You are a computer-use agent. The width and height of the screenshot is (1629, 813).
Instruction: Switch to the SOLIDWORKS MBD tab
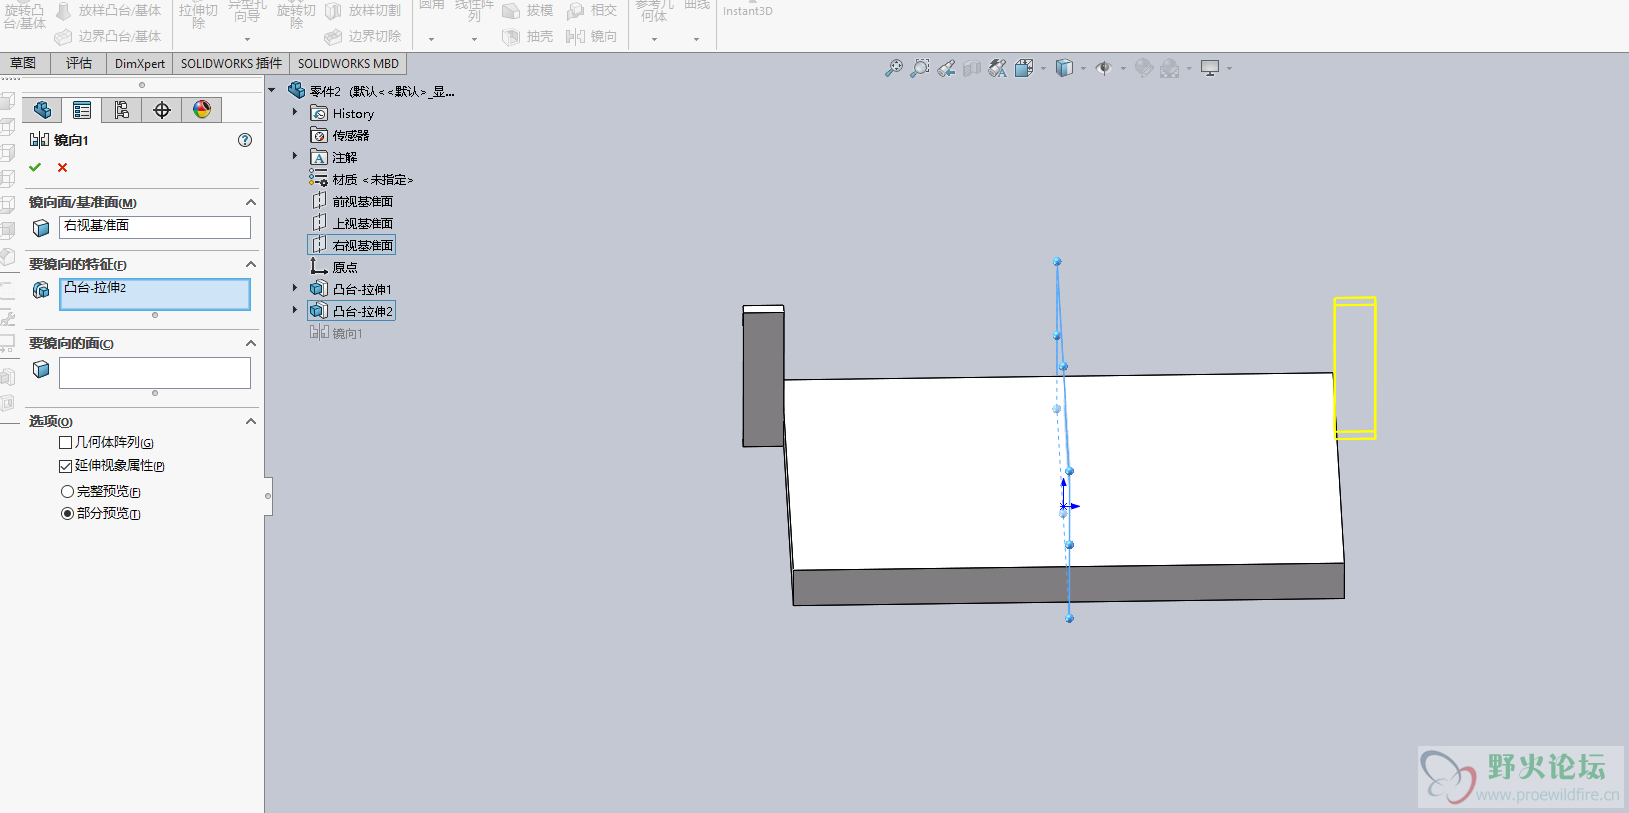[348, 64]
